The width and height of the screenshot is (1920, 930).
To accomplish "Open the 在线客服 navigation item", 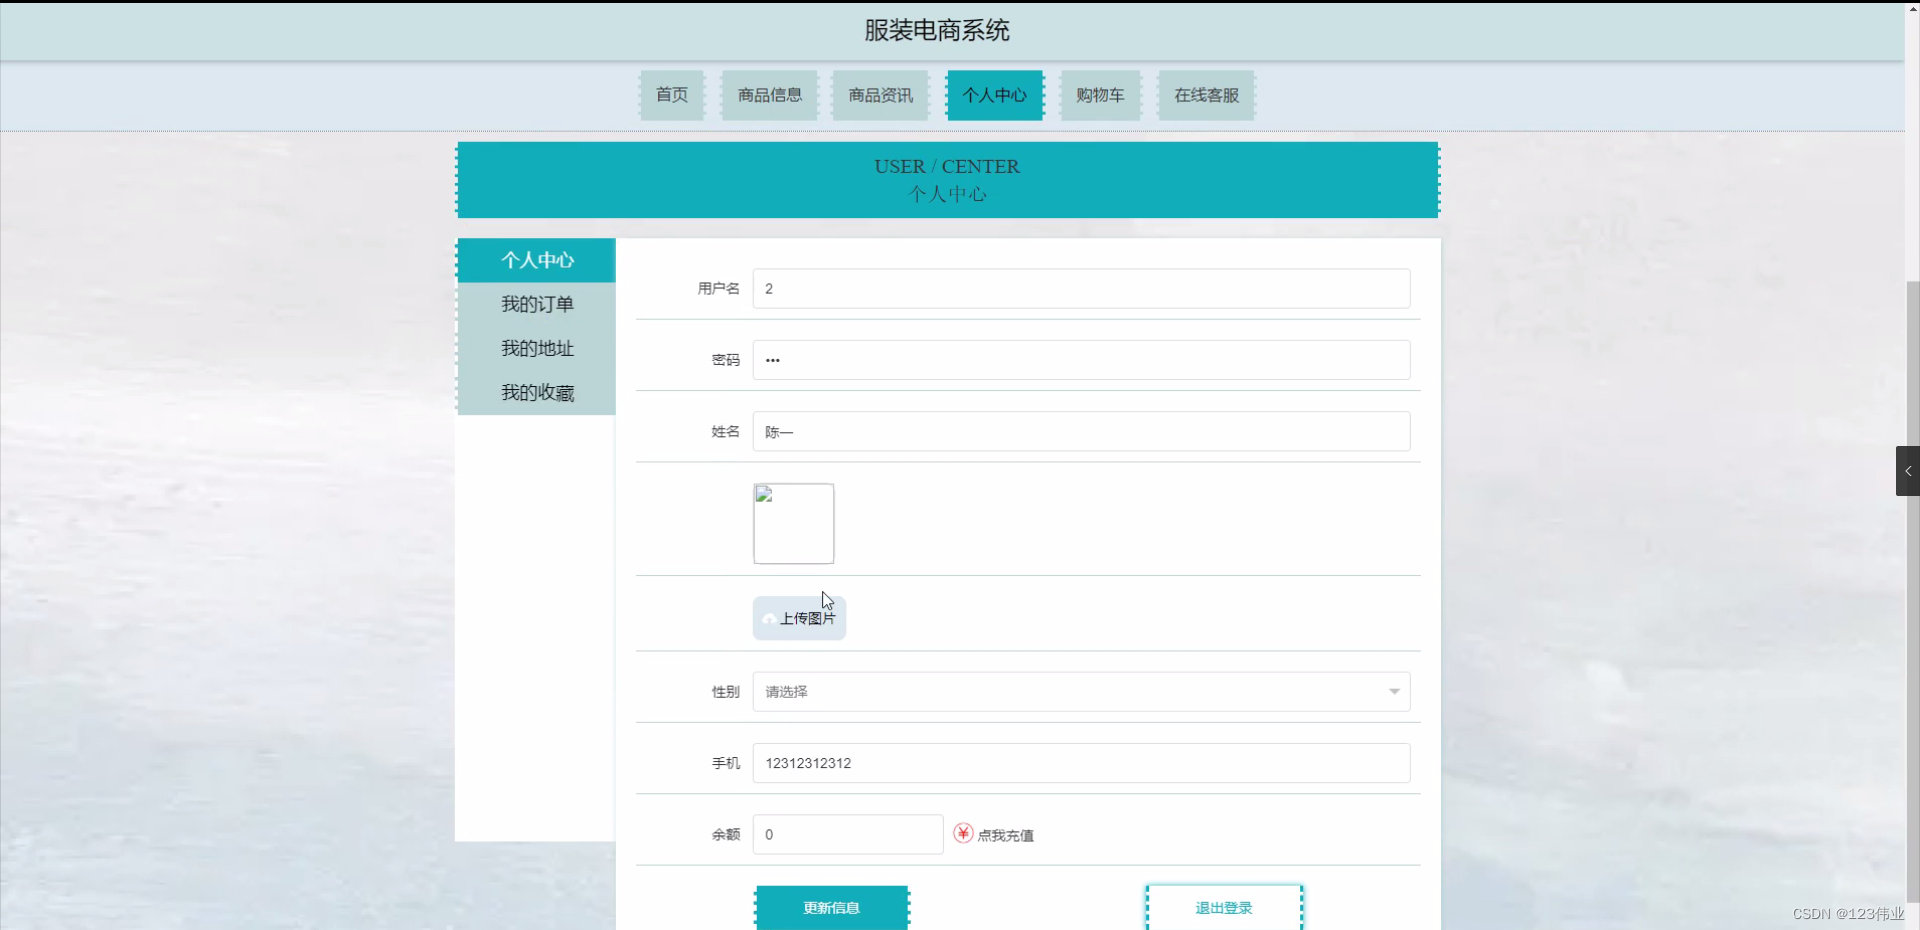I will pyautogui.click(x=1205, y=95).
